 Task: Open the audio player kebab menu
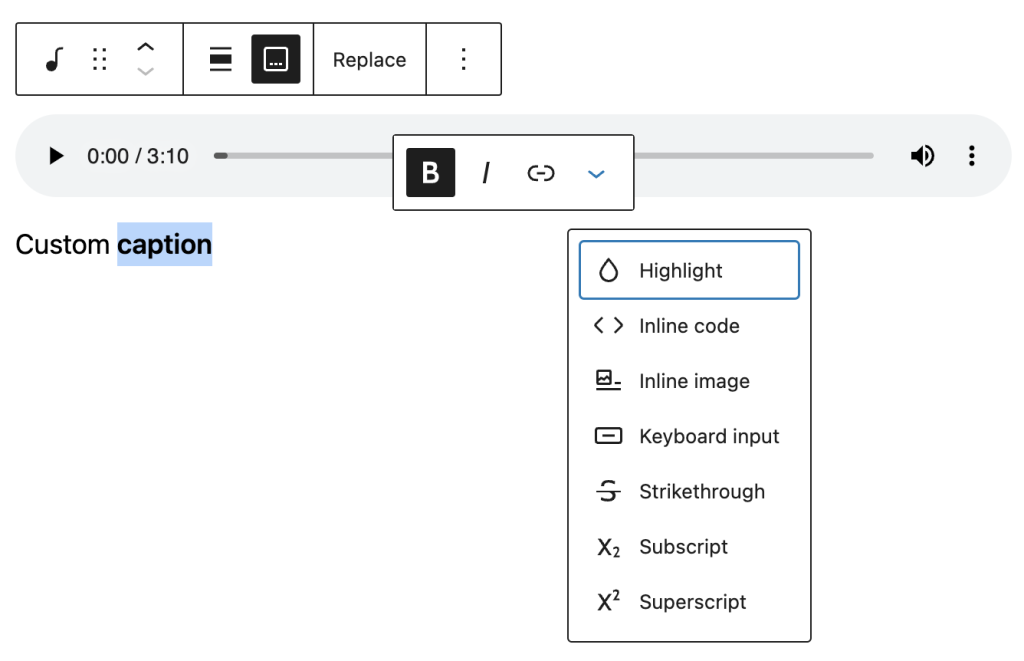click(x=972, y=155)
